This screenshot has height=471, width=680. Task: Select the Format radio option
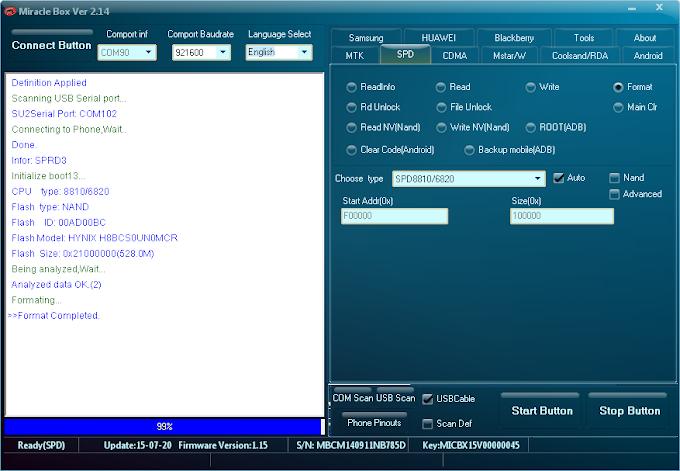618,87
